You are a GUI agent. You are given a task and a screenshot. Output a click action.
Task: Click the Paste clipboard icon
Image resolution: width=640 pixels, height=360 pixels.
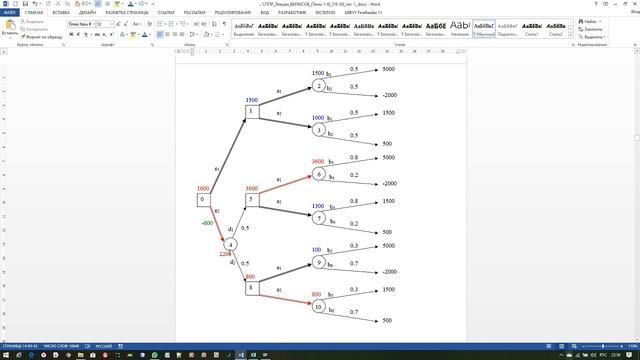click(10, 26)
